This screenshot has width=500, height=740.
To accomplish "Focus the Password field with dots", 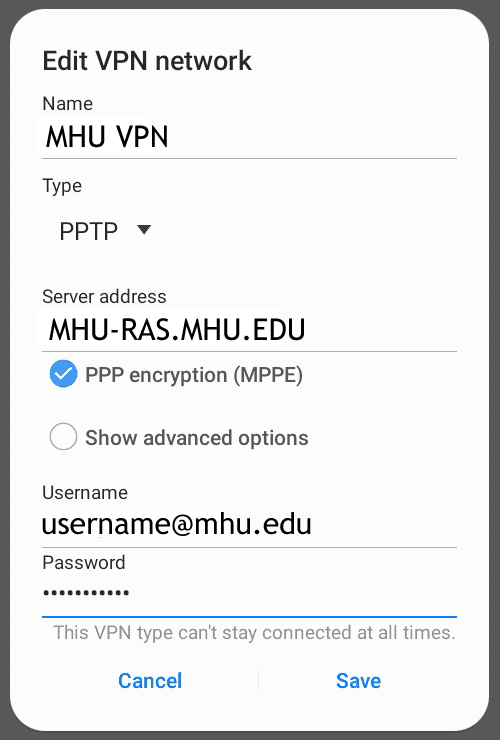I will click(x=249, y=594).
